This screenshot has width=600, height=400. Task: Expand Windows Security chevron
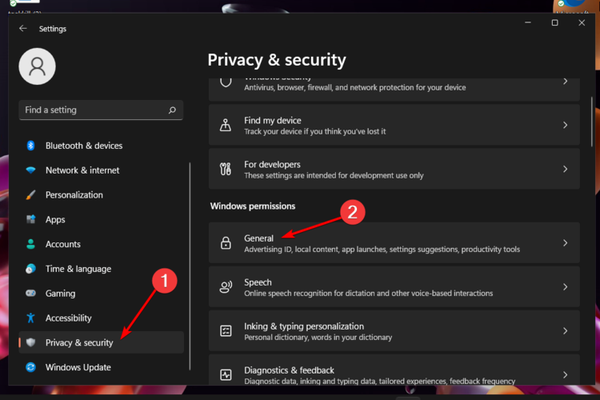[565, 81]
